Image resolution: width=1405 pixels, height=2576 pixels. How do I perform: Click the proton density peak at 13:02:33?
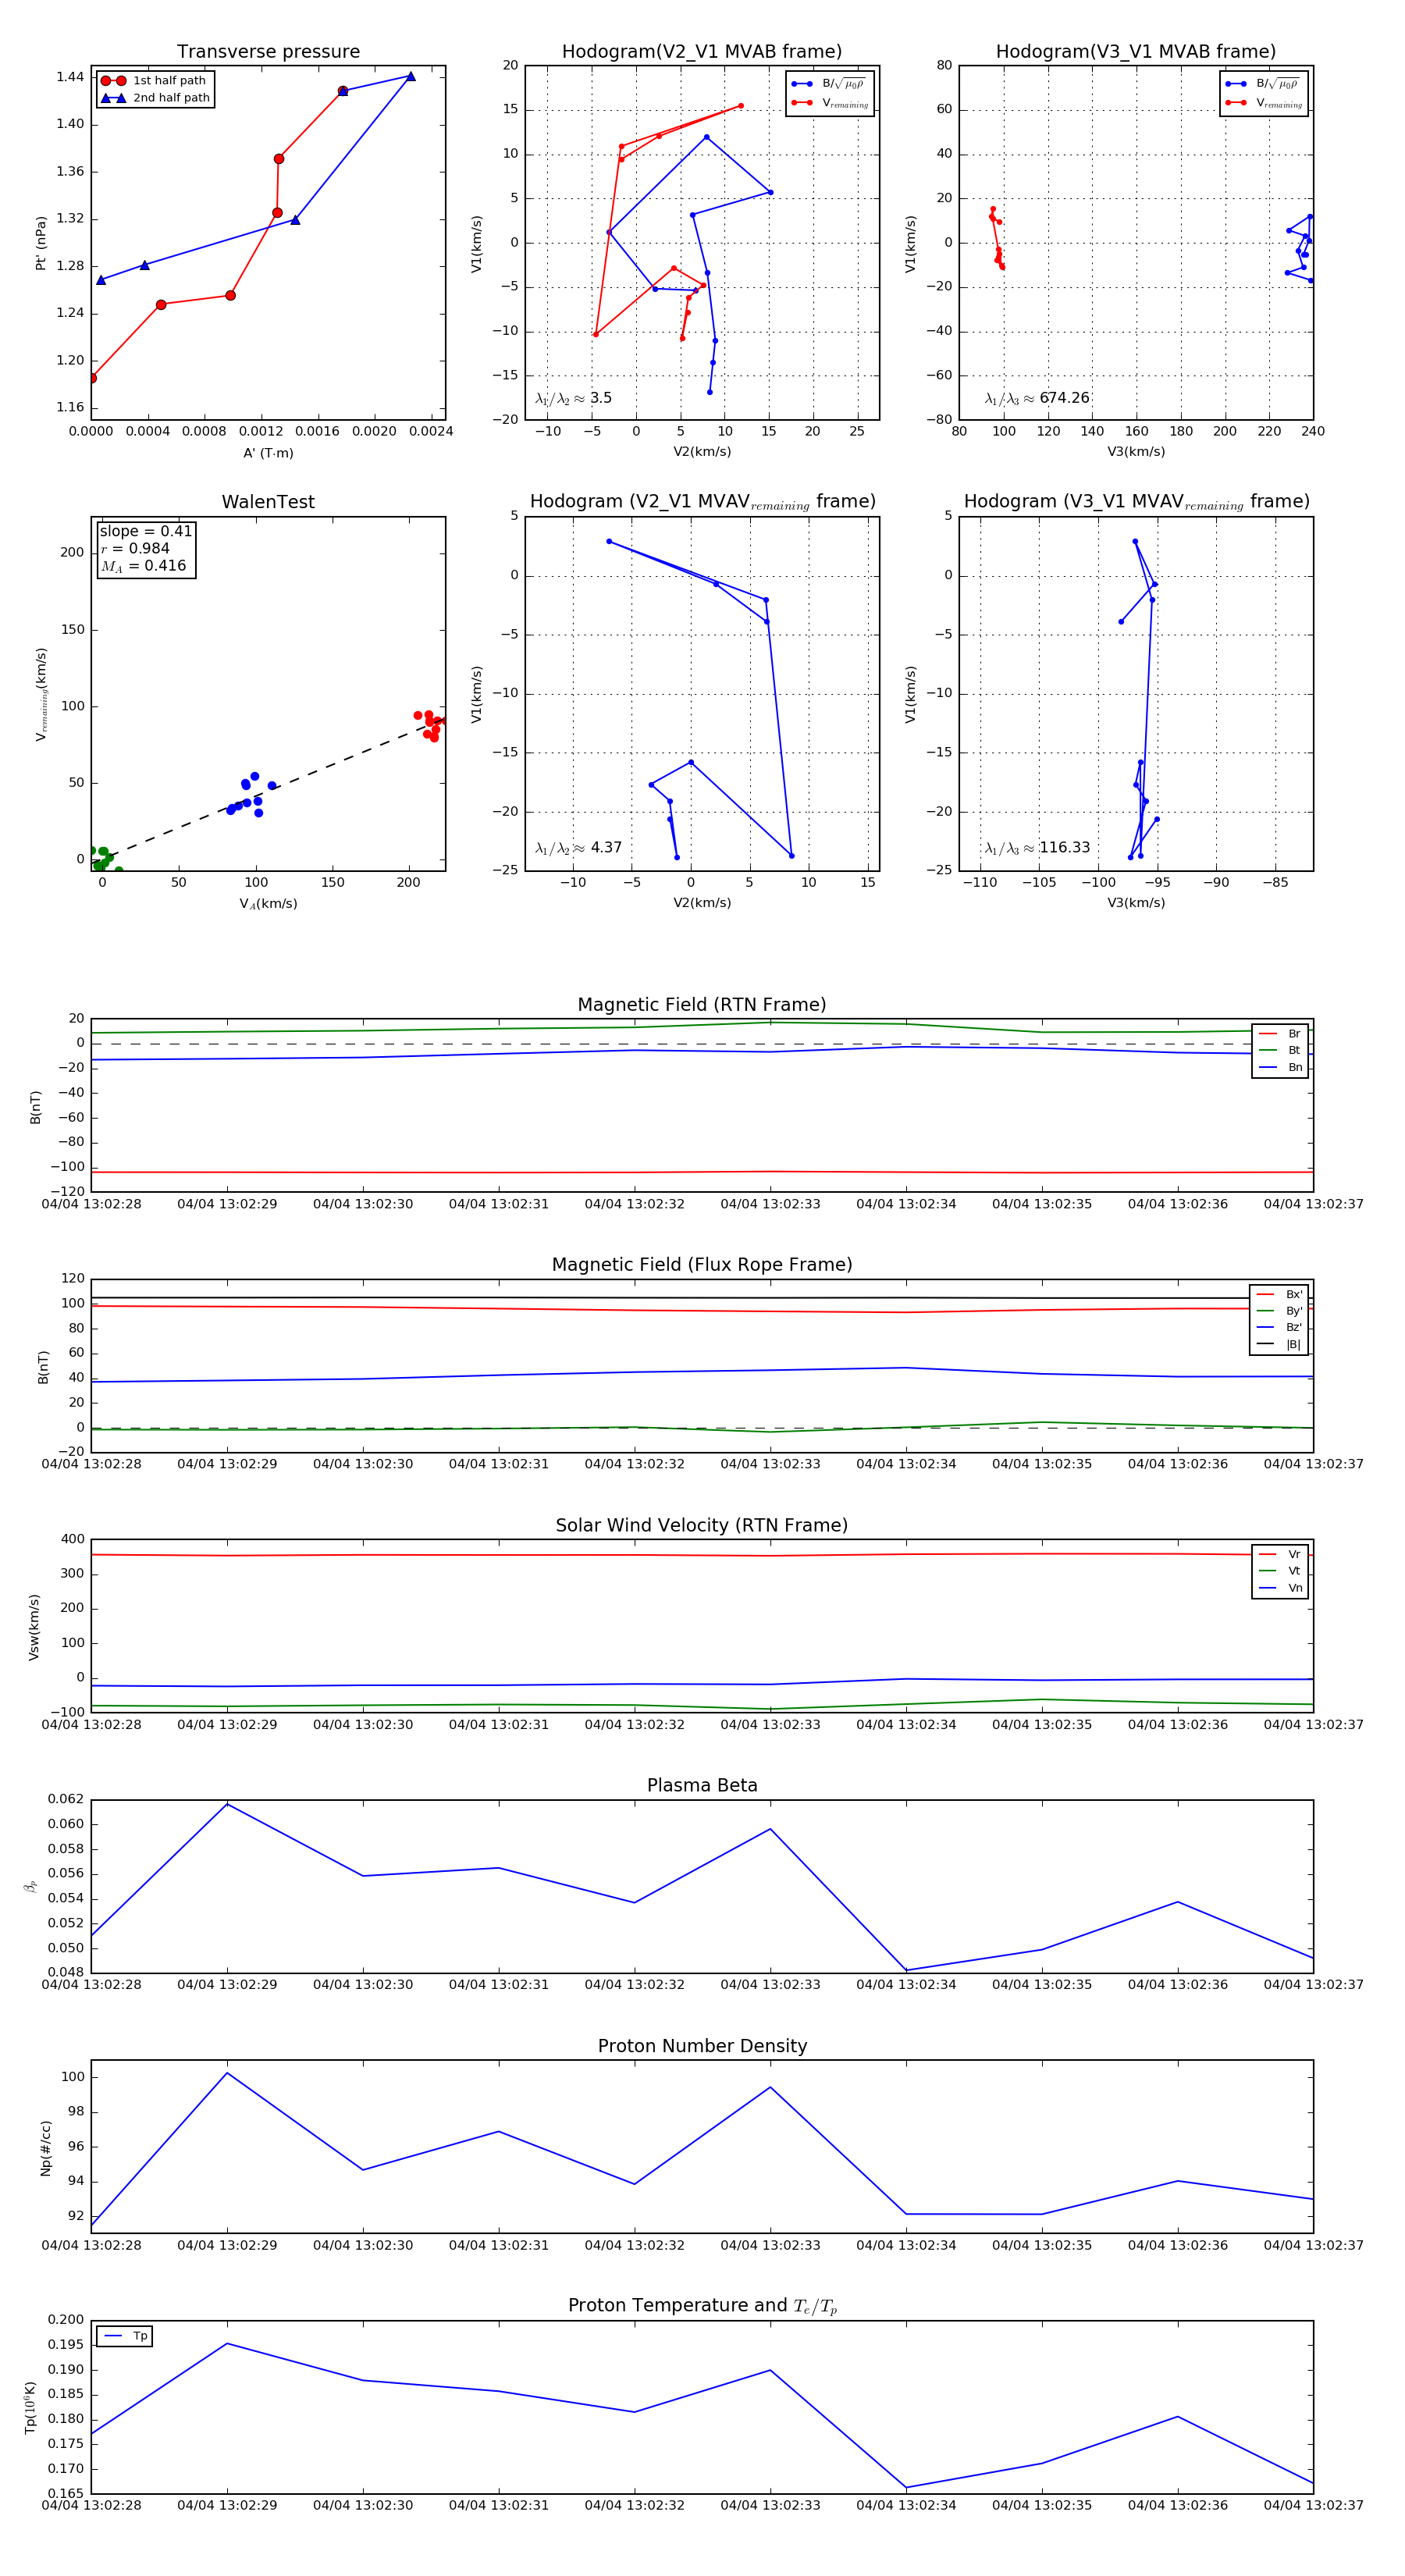pos(770,2088)
